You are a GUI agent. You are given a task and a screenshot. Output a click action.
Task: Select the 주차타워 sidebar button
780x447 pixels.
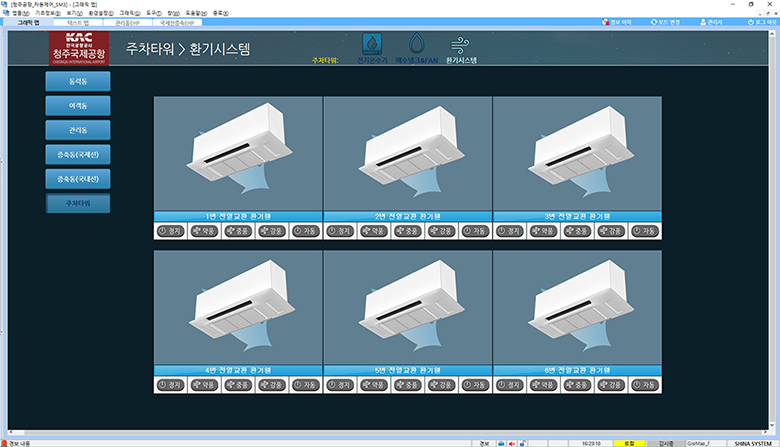pos(78,203)
